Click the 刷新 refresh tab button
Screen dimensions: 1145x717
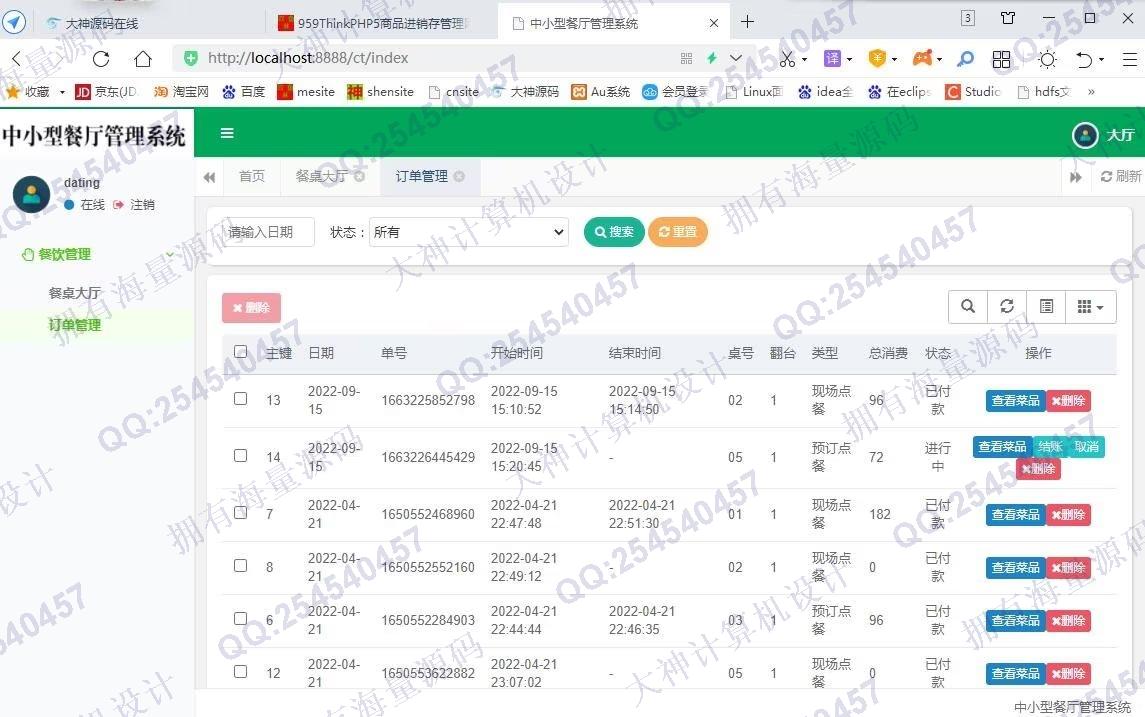[1121, 176]
